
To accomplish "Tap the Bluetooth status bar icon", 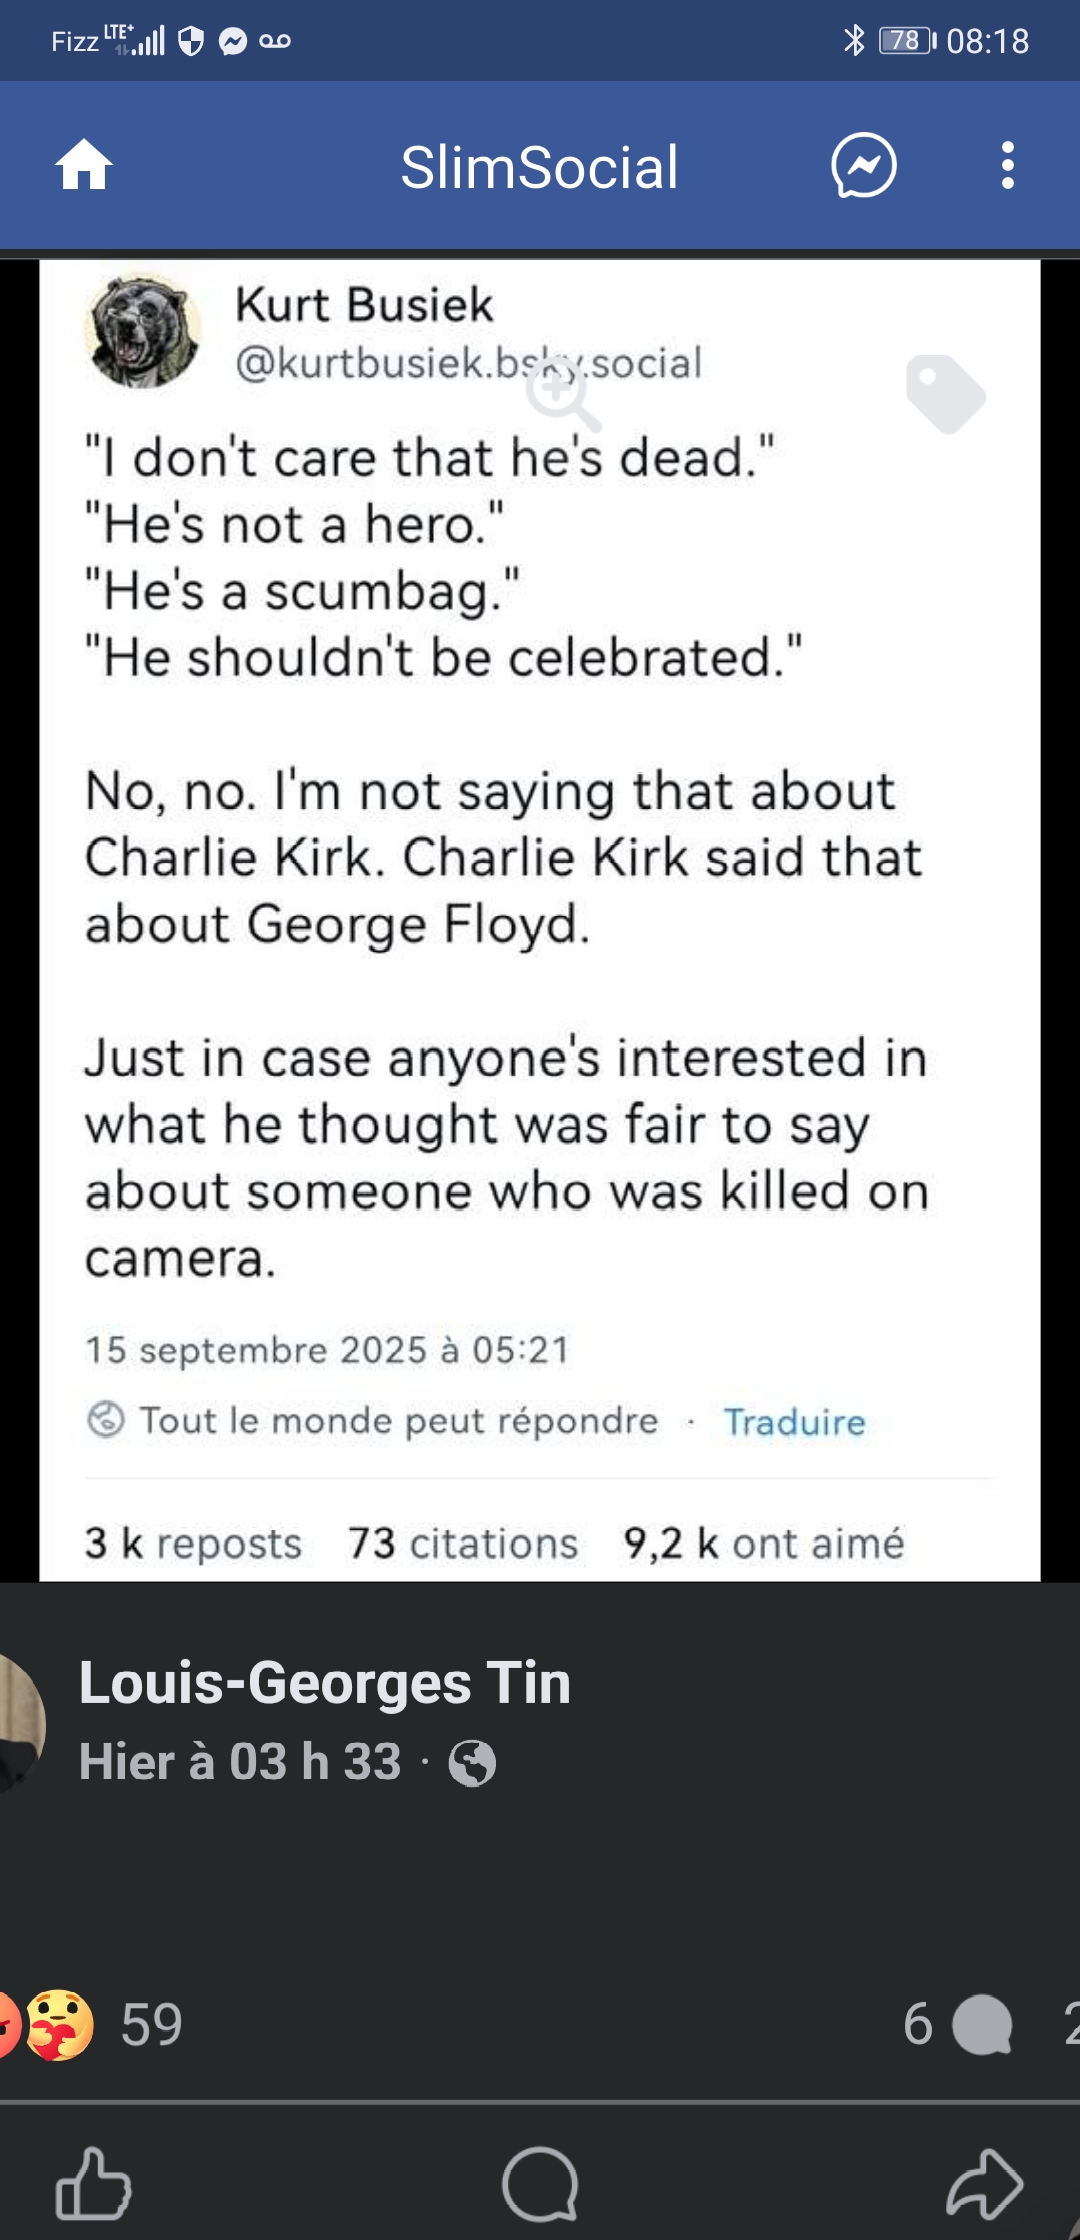I will click(854, 41).
